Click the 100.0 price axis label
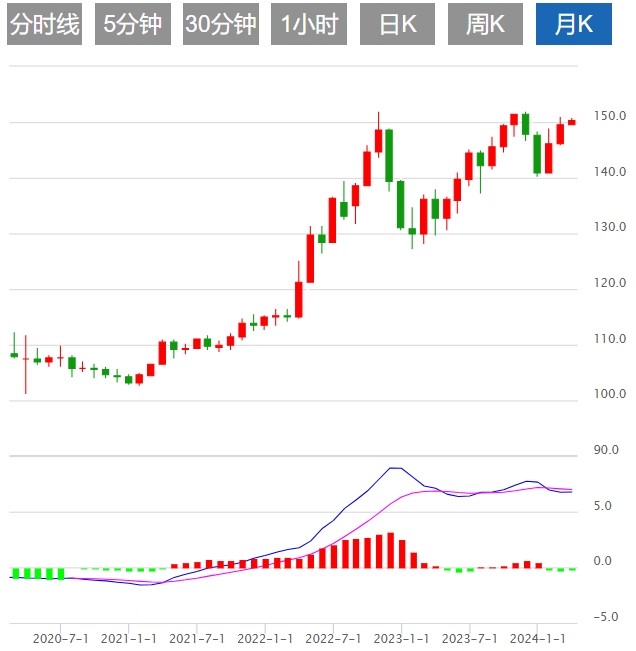This screenshot has height=651, width=636. click(609, 394)
